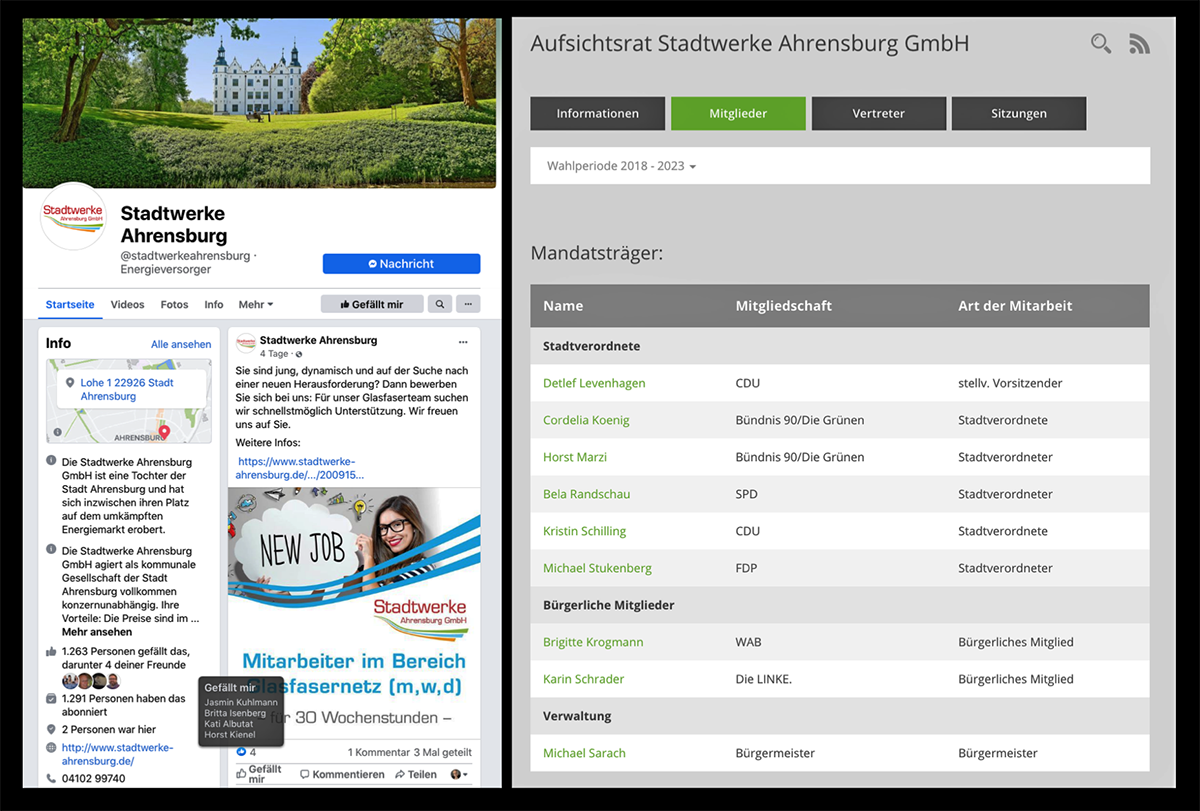
Task: Open the search magnifier icon in Aufsichtsrat page
Action: (x=1101, y=43)
